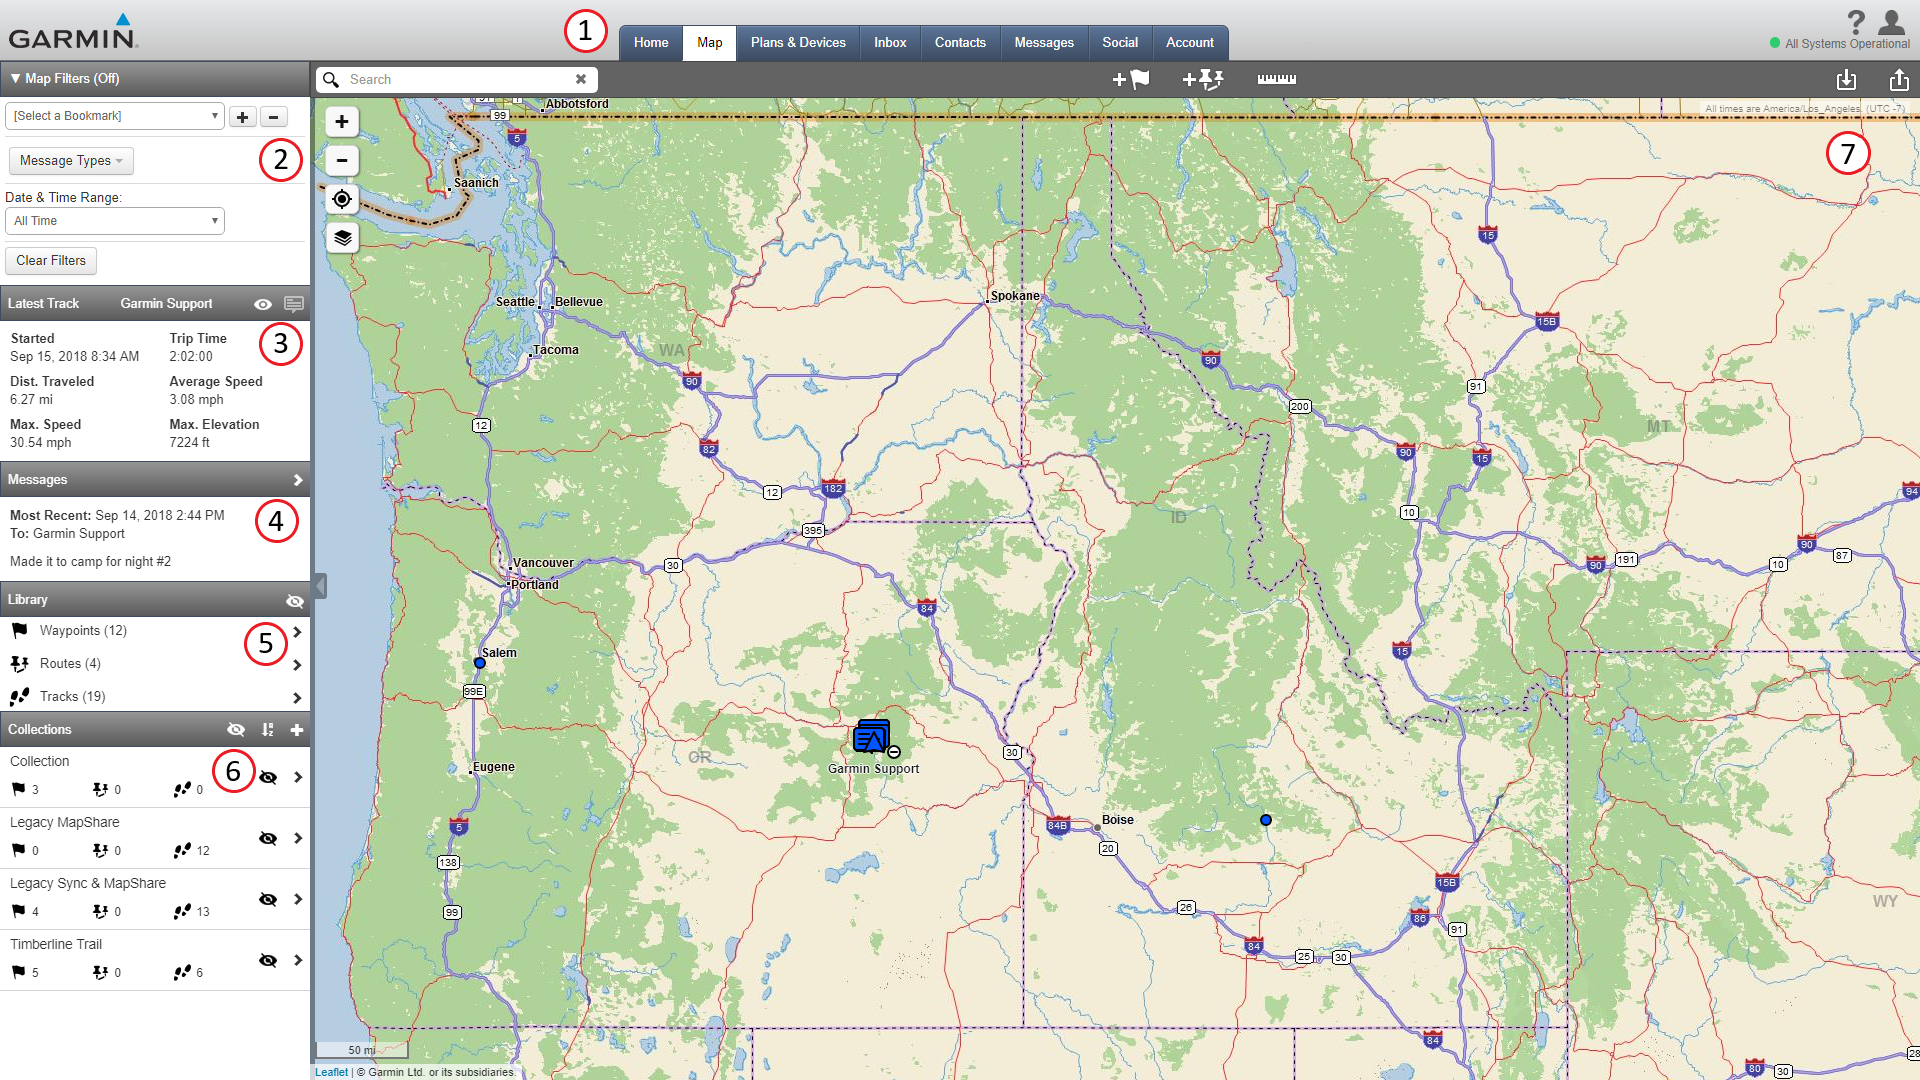Clear the search box text
The image size is (1920, 1080).
click(580, 79)
